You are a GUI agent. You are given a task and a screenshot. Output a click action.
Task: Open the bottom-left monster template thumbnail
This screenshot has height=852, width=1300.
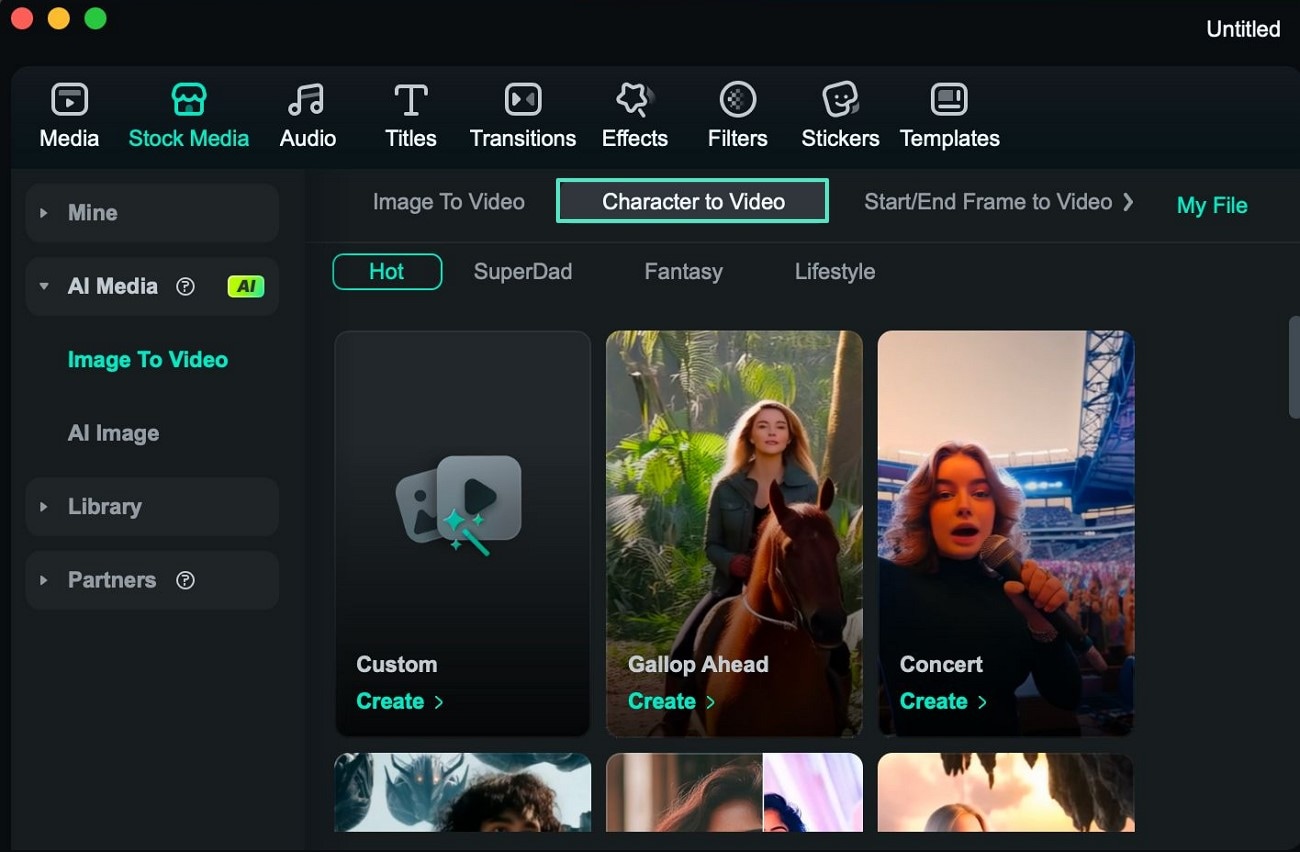[x=462, y=793]
